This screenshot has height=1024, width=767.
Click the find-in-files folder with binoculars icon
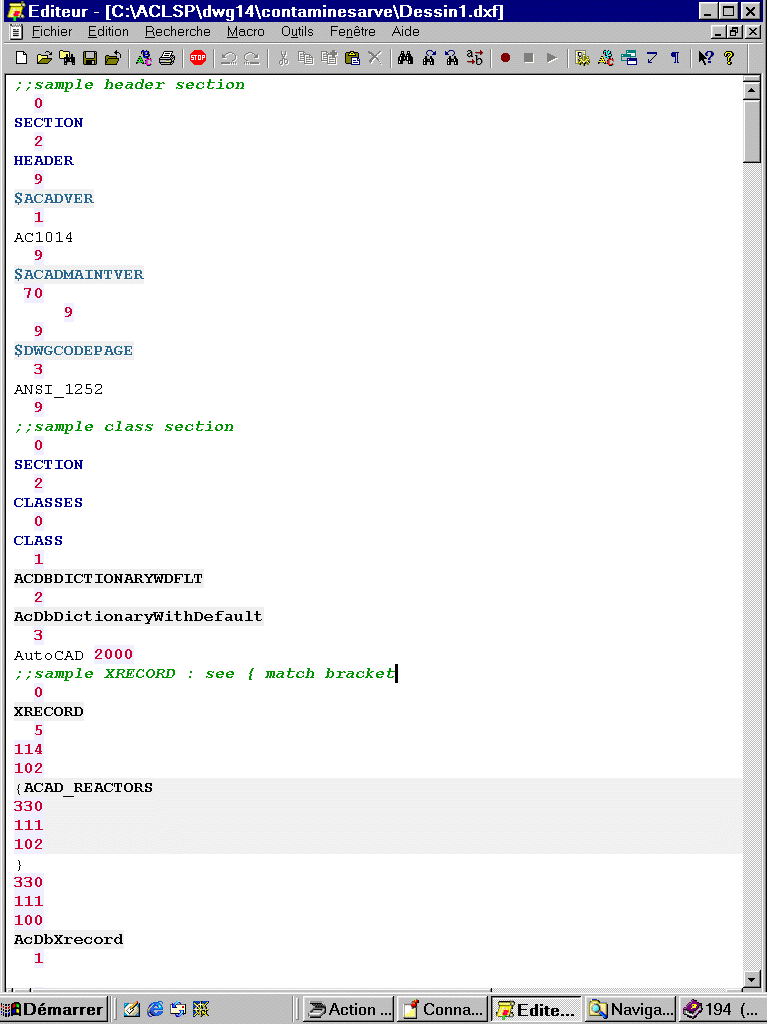[67, 58]
